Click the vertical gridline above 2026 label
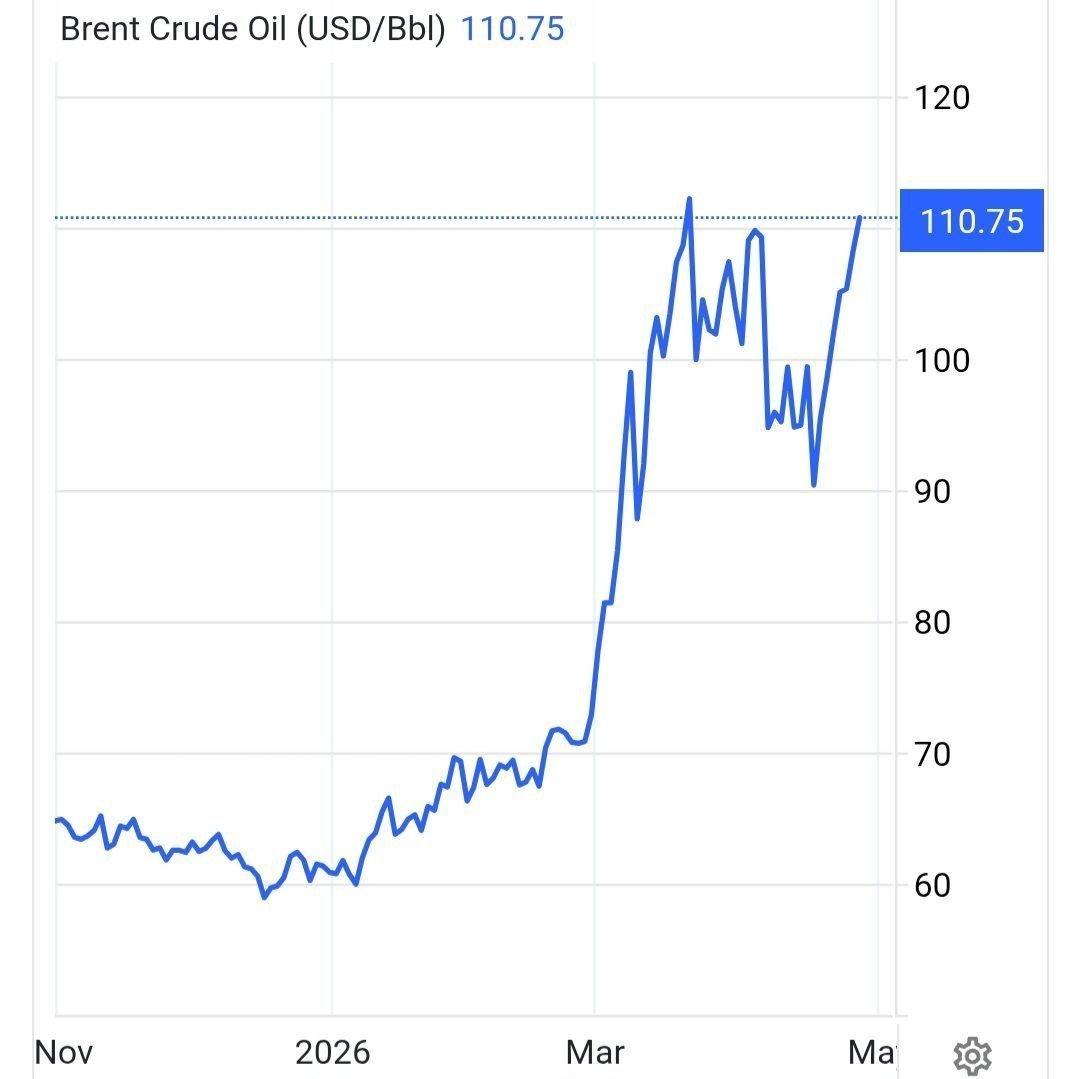 (332, 500)
